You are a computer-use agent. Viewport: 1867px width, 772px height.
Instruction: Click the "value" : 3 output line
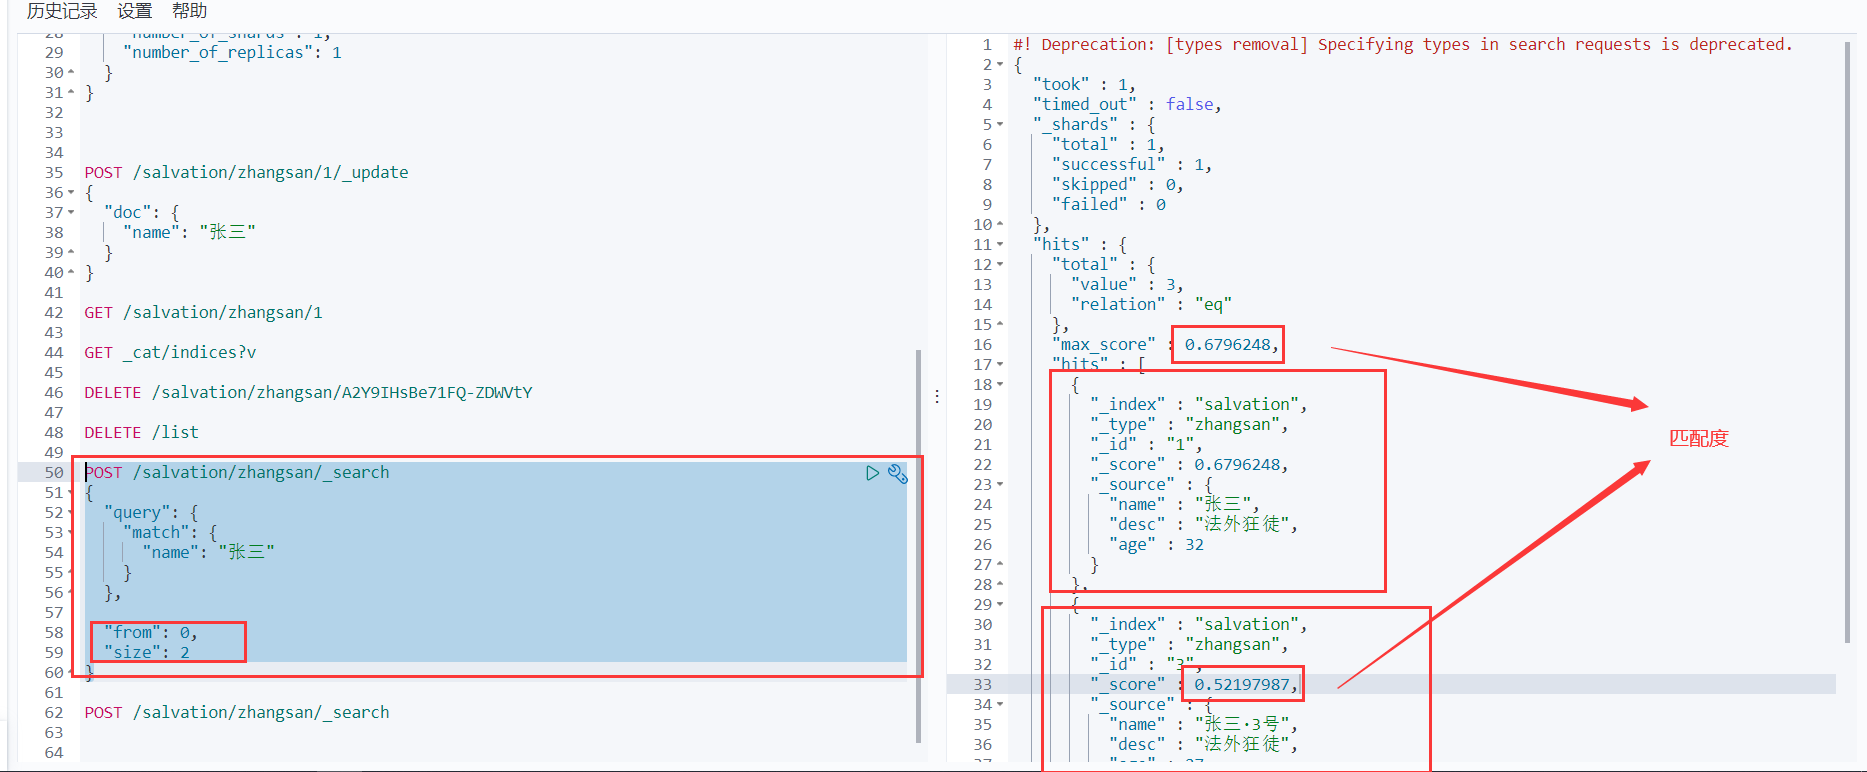[x=1127, y=284]
